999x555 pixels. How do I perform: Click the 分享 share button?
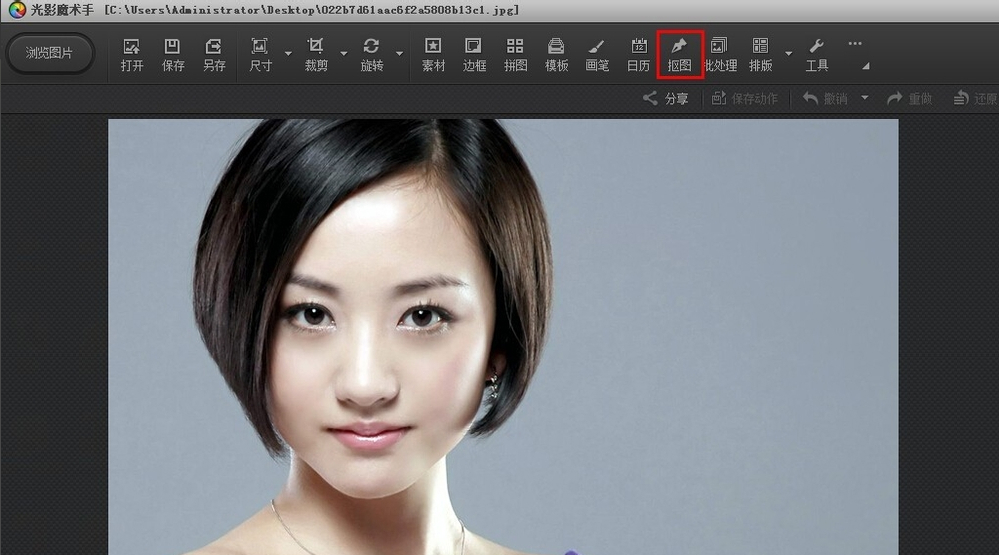[666, 98]
